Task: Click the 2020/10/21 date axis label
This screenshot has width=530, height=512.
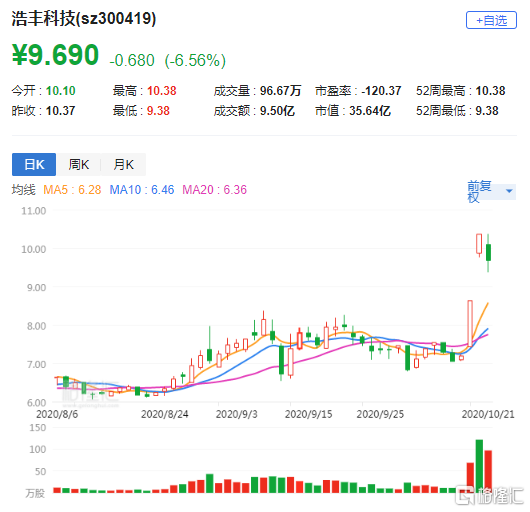Action: click(x=488, y=414)
